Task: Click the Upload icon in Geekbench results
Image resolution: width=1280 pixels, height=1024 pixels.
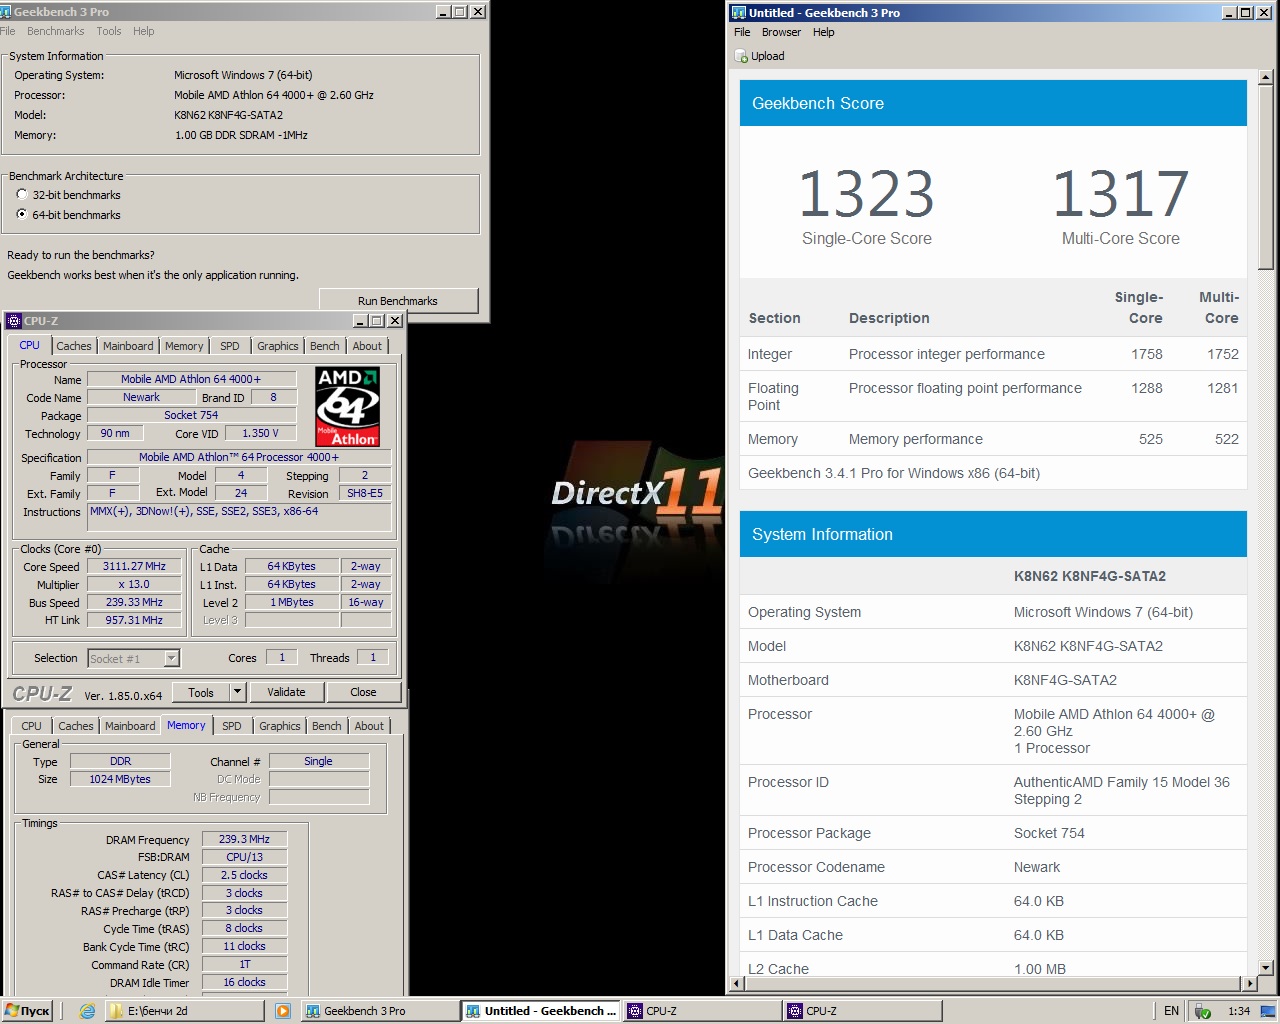Action: pos(741,56)
